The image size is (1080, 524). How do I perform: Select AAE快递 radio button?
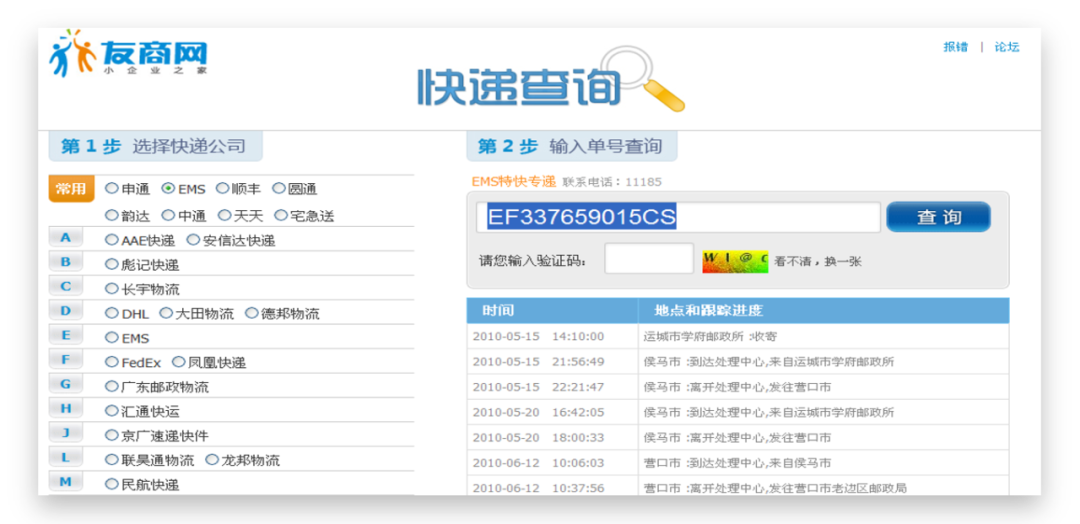(x=112, y=240)
